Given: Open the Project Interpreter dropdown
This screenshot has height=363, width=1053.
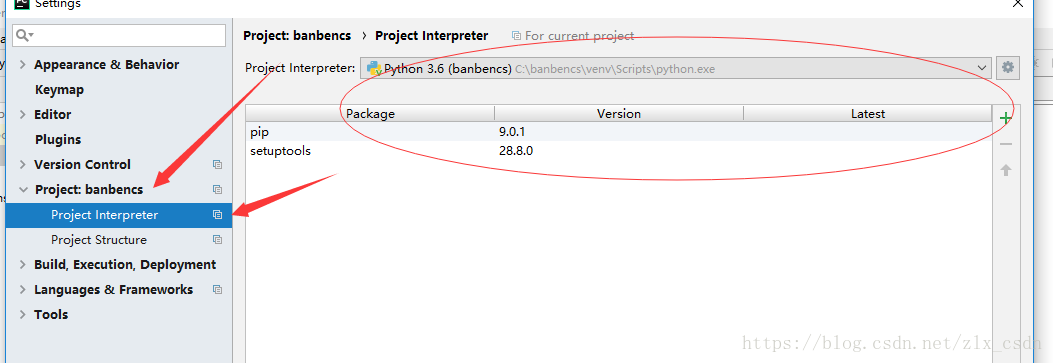Looking at the screenshot, I should pos(676,68).
